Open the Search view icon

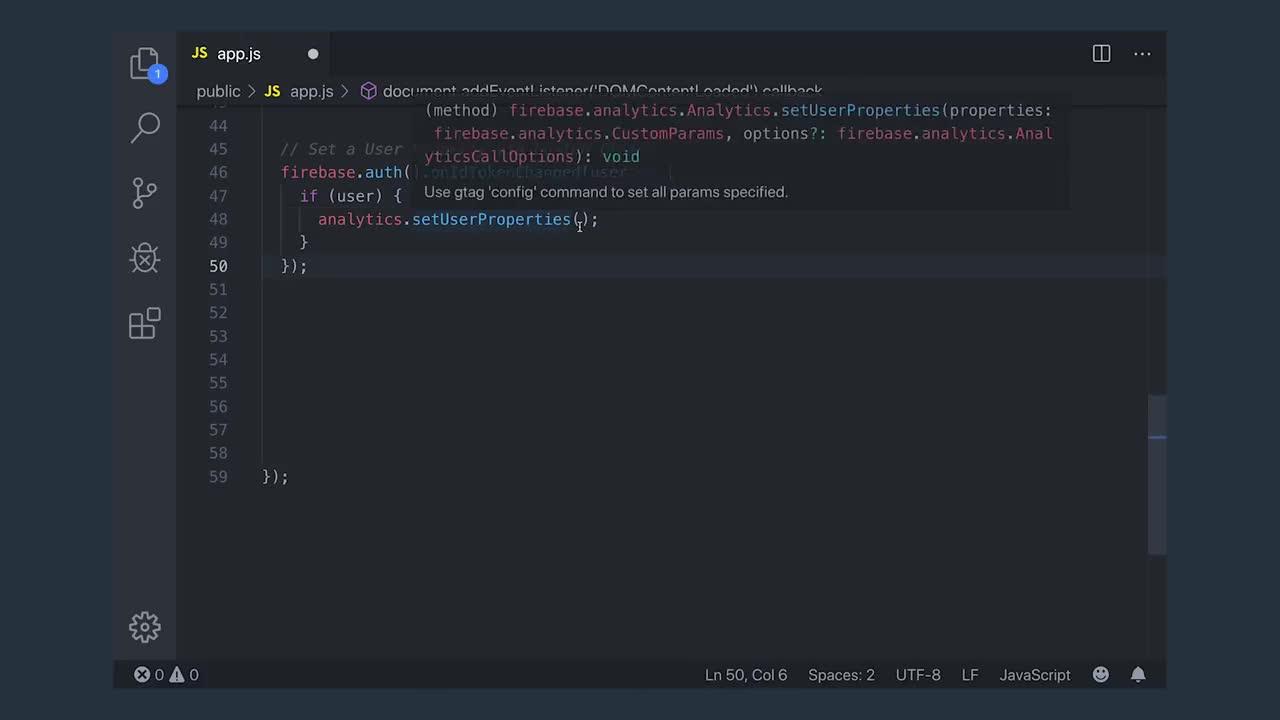[146, 127]
